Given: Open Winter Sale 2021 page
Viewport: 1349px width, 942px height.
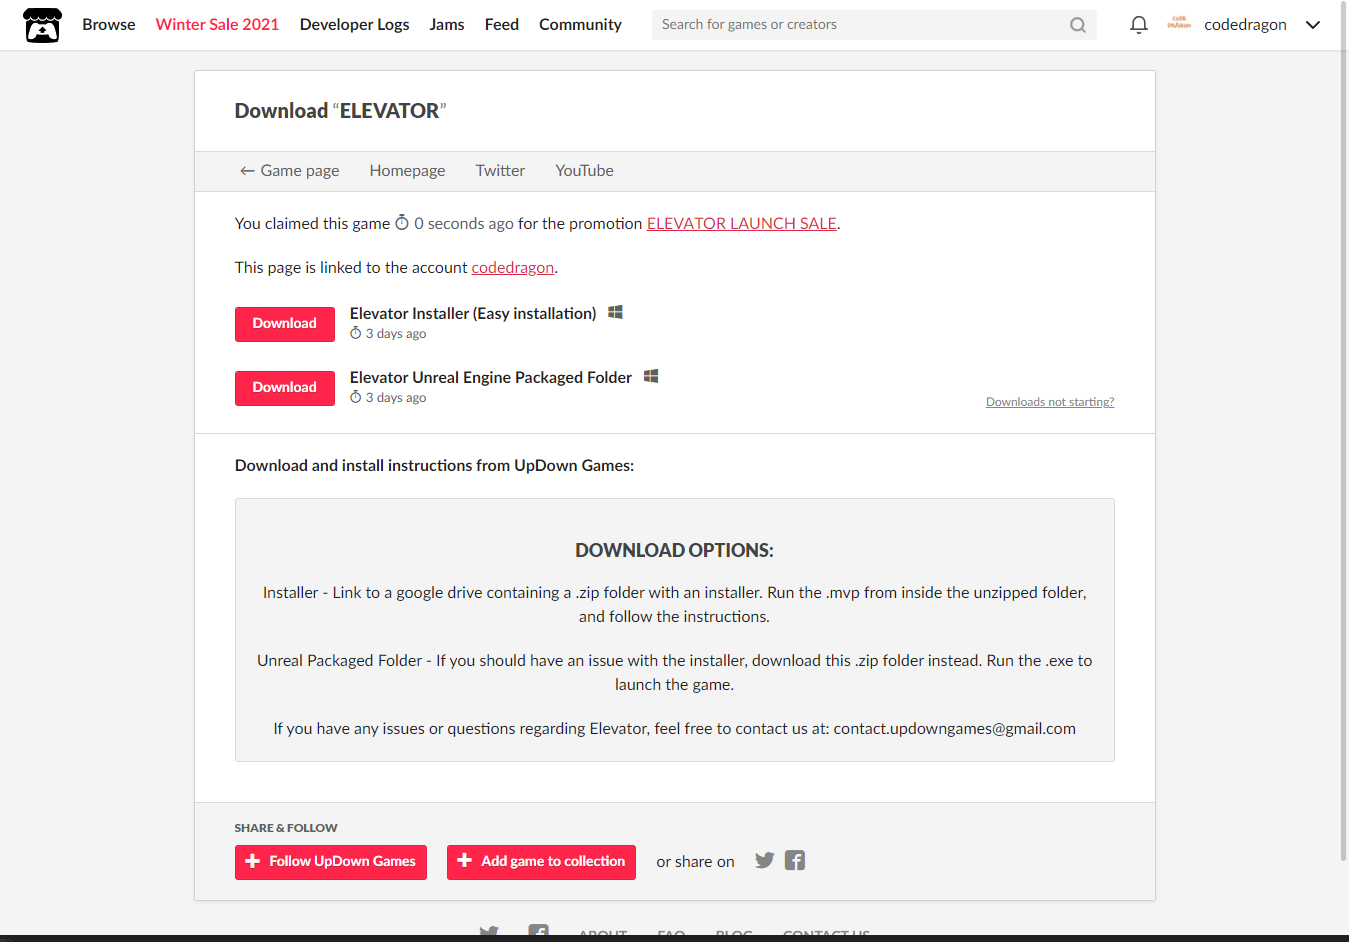Looking at the screenshot, I should (217, 25).
